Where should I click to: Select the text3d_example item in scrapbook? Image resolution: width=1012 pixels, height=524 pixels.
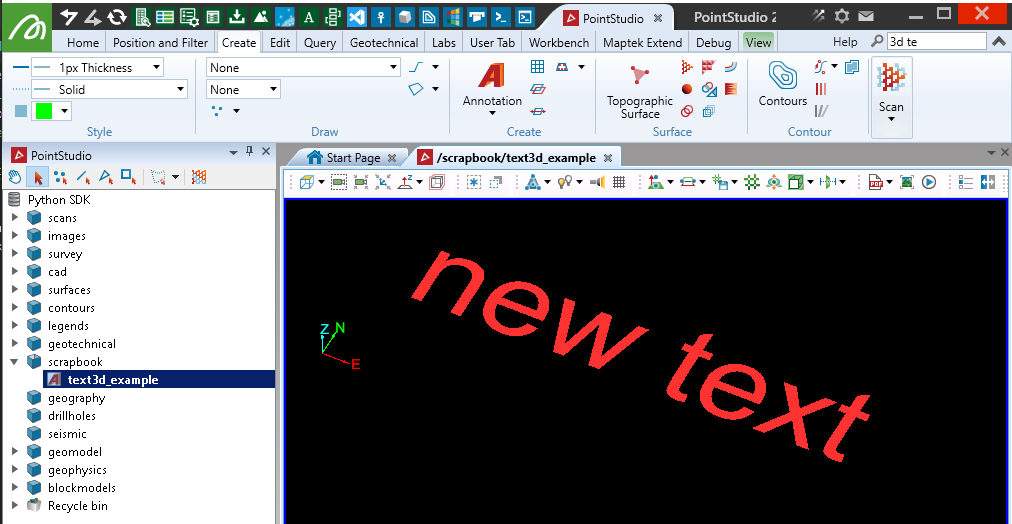(x=159, y=380)
